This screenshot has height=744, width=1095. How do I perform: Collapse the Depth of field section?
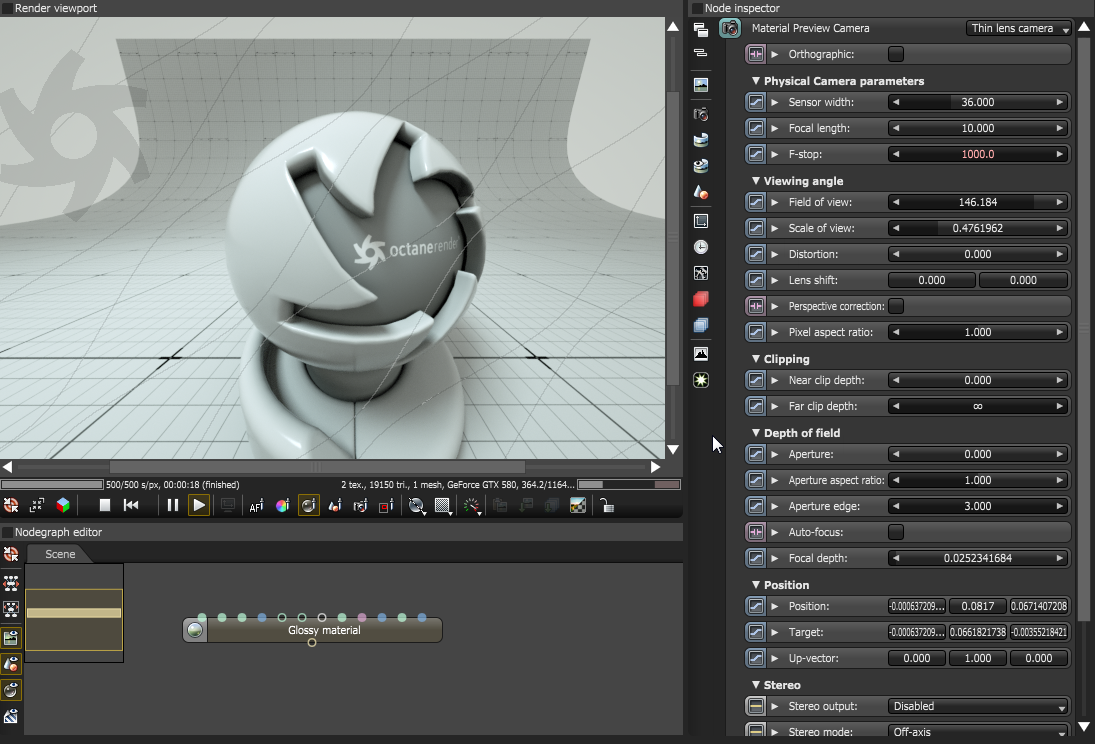(x=756, y=433)
